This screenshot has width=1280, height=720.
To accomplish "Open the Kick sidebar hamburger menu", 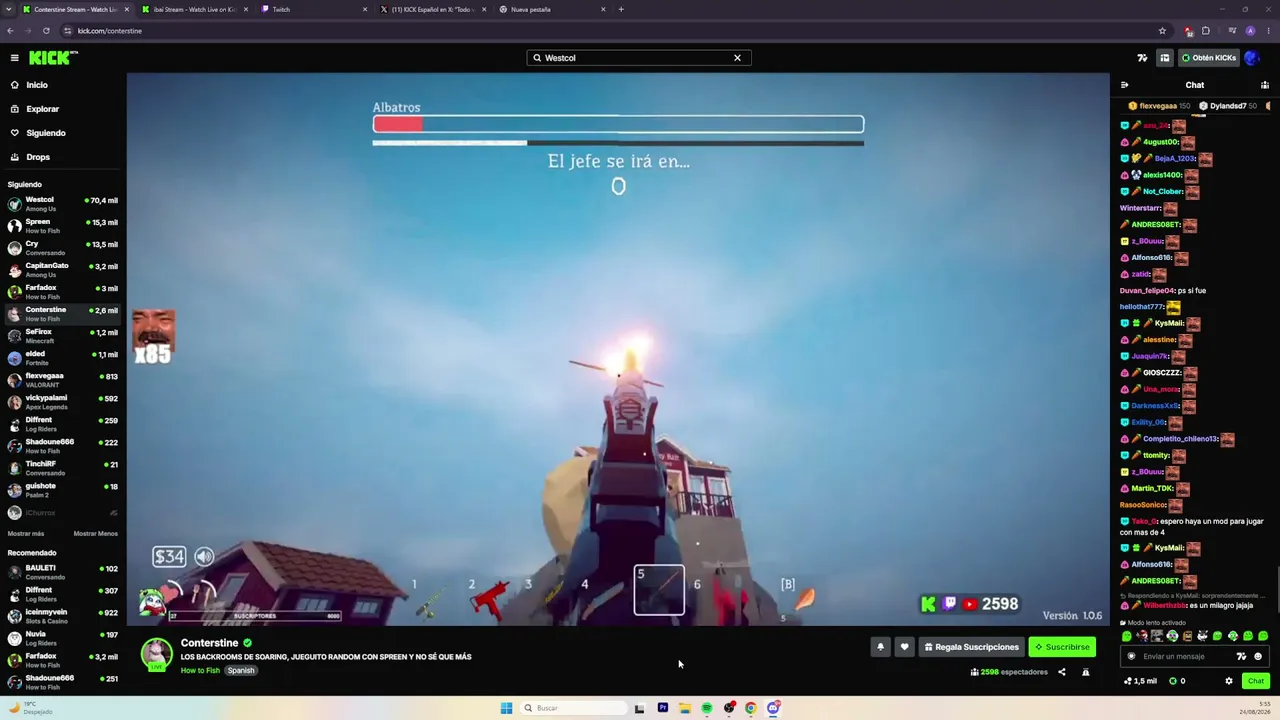I will coord(14,58).
